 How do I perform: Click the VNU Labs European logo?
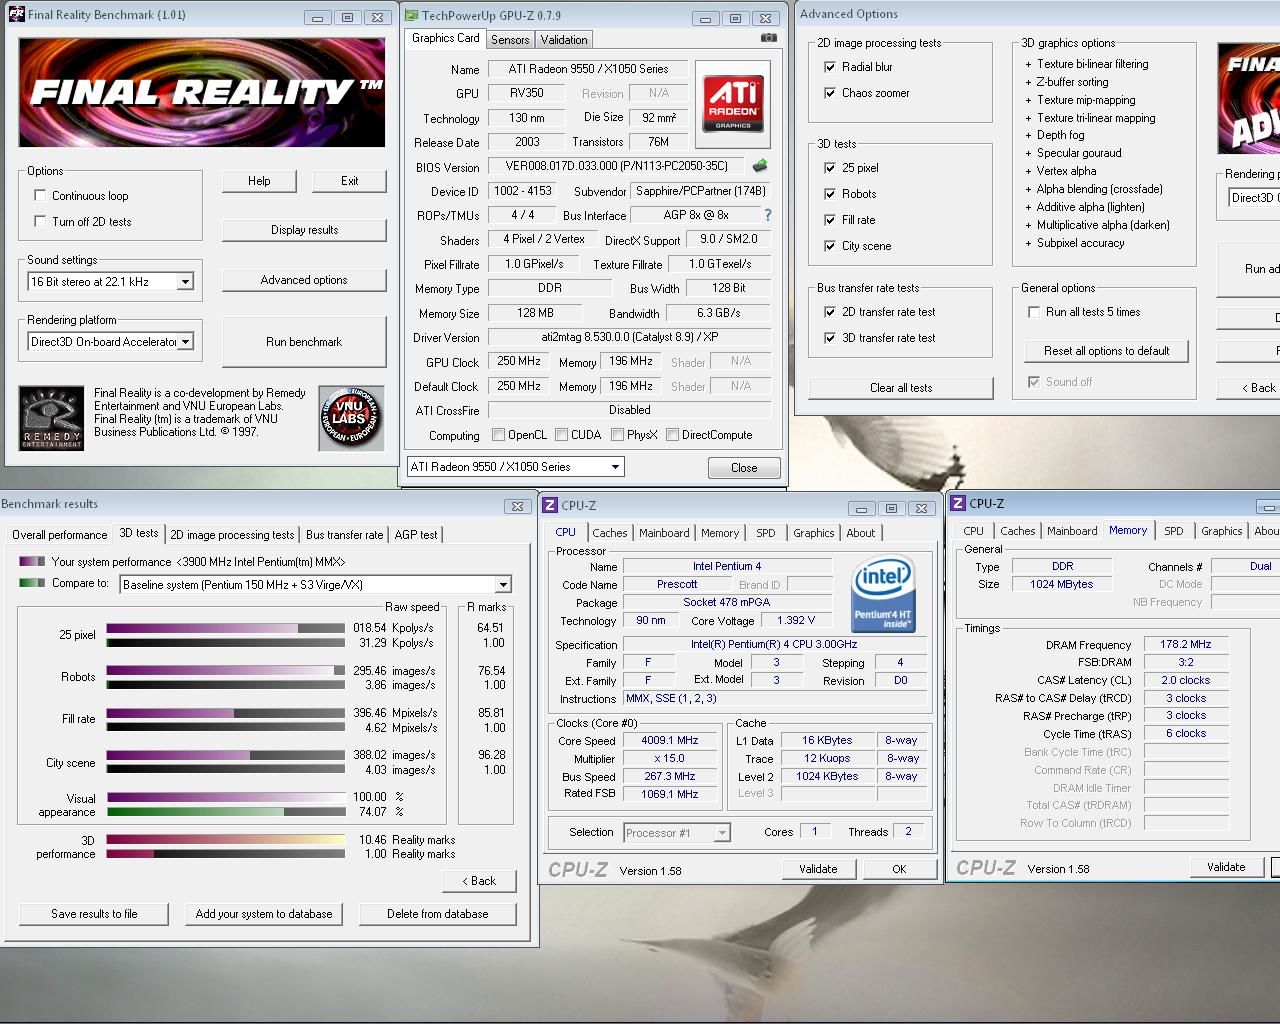click(x=351, y=418)
